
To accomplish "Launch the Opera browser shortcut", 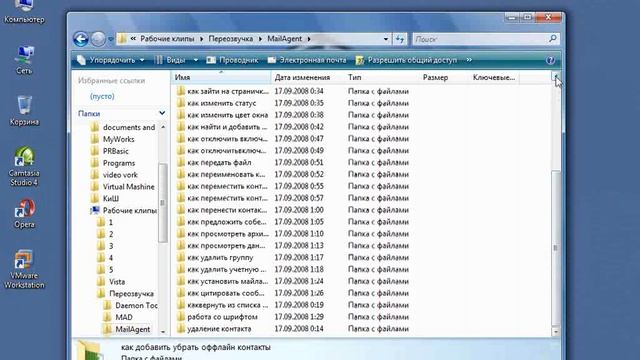I will pyautogui.click(x=24, y=213).
